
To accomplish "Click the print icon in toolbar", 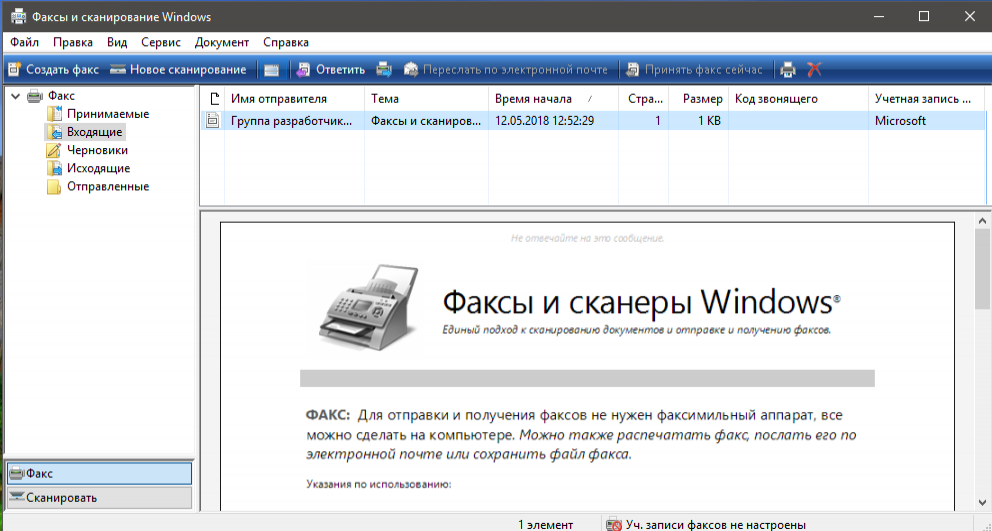I will pos(788,70).
